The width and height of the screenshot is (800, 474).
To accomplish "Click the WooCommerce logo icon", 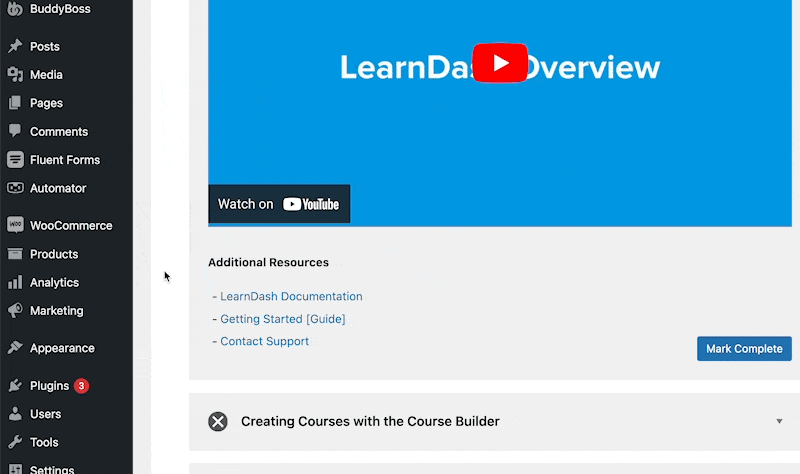I will tap(15, 225).
